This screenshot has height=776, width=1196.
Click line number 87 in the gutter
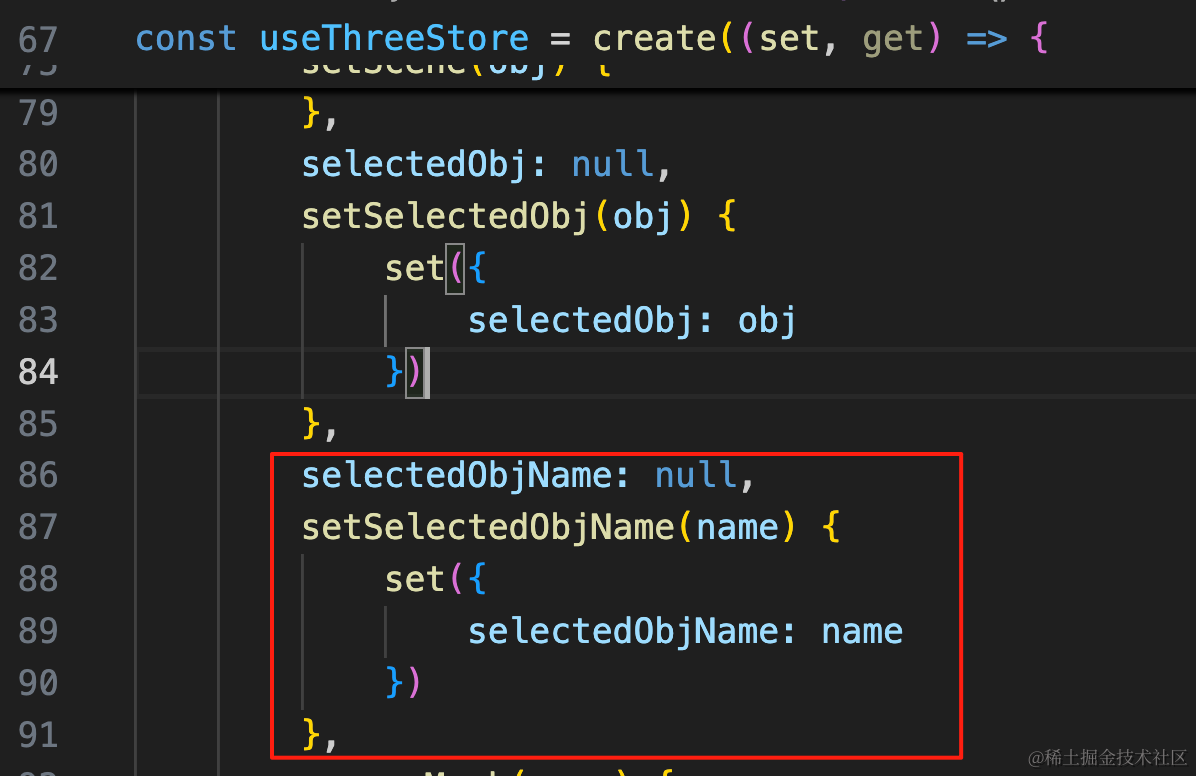pyautogui.click(x=38, y=527)
